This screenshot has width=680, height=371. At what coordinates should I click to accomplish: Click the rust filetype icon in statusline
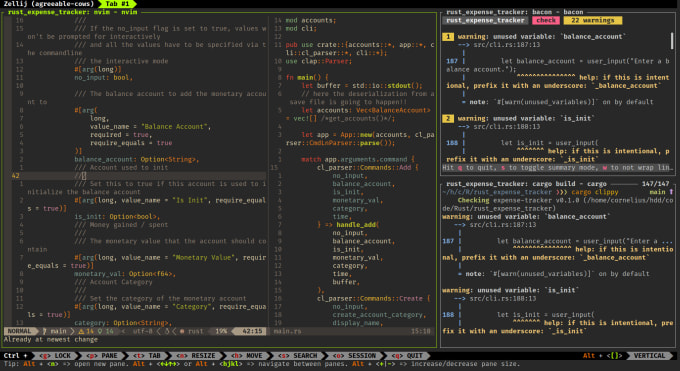click(x=182, y=331)
